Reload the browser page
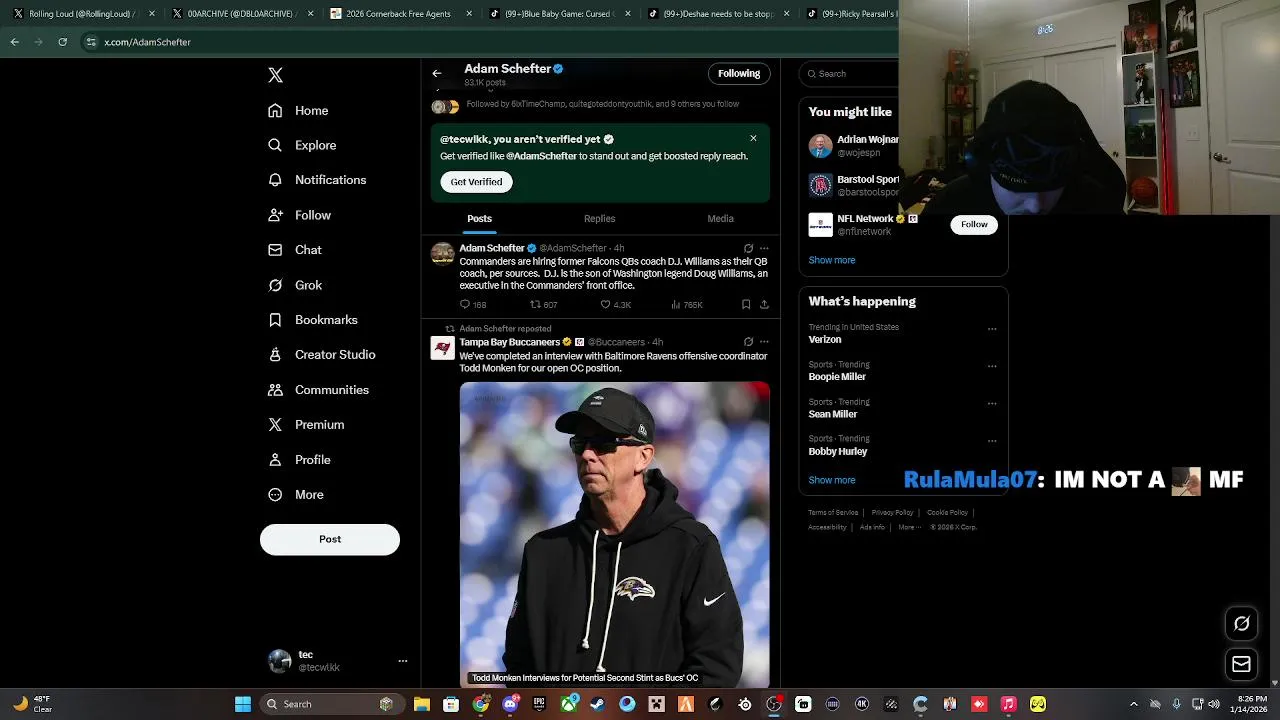The image size is (1280, 720). click(62, 42)
